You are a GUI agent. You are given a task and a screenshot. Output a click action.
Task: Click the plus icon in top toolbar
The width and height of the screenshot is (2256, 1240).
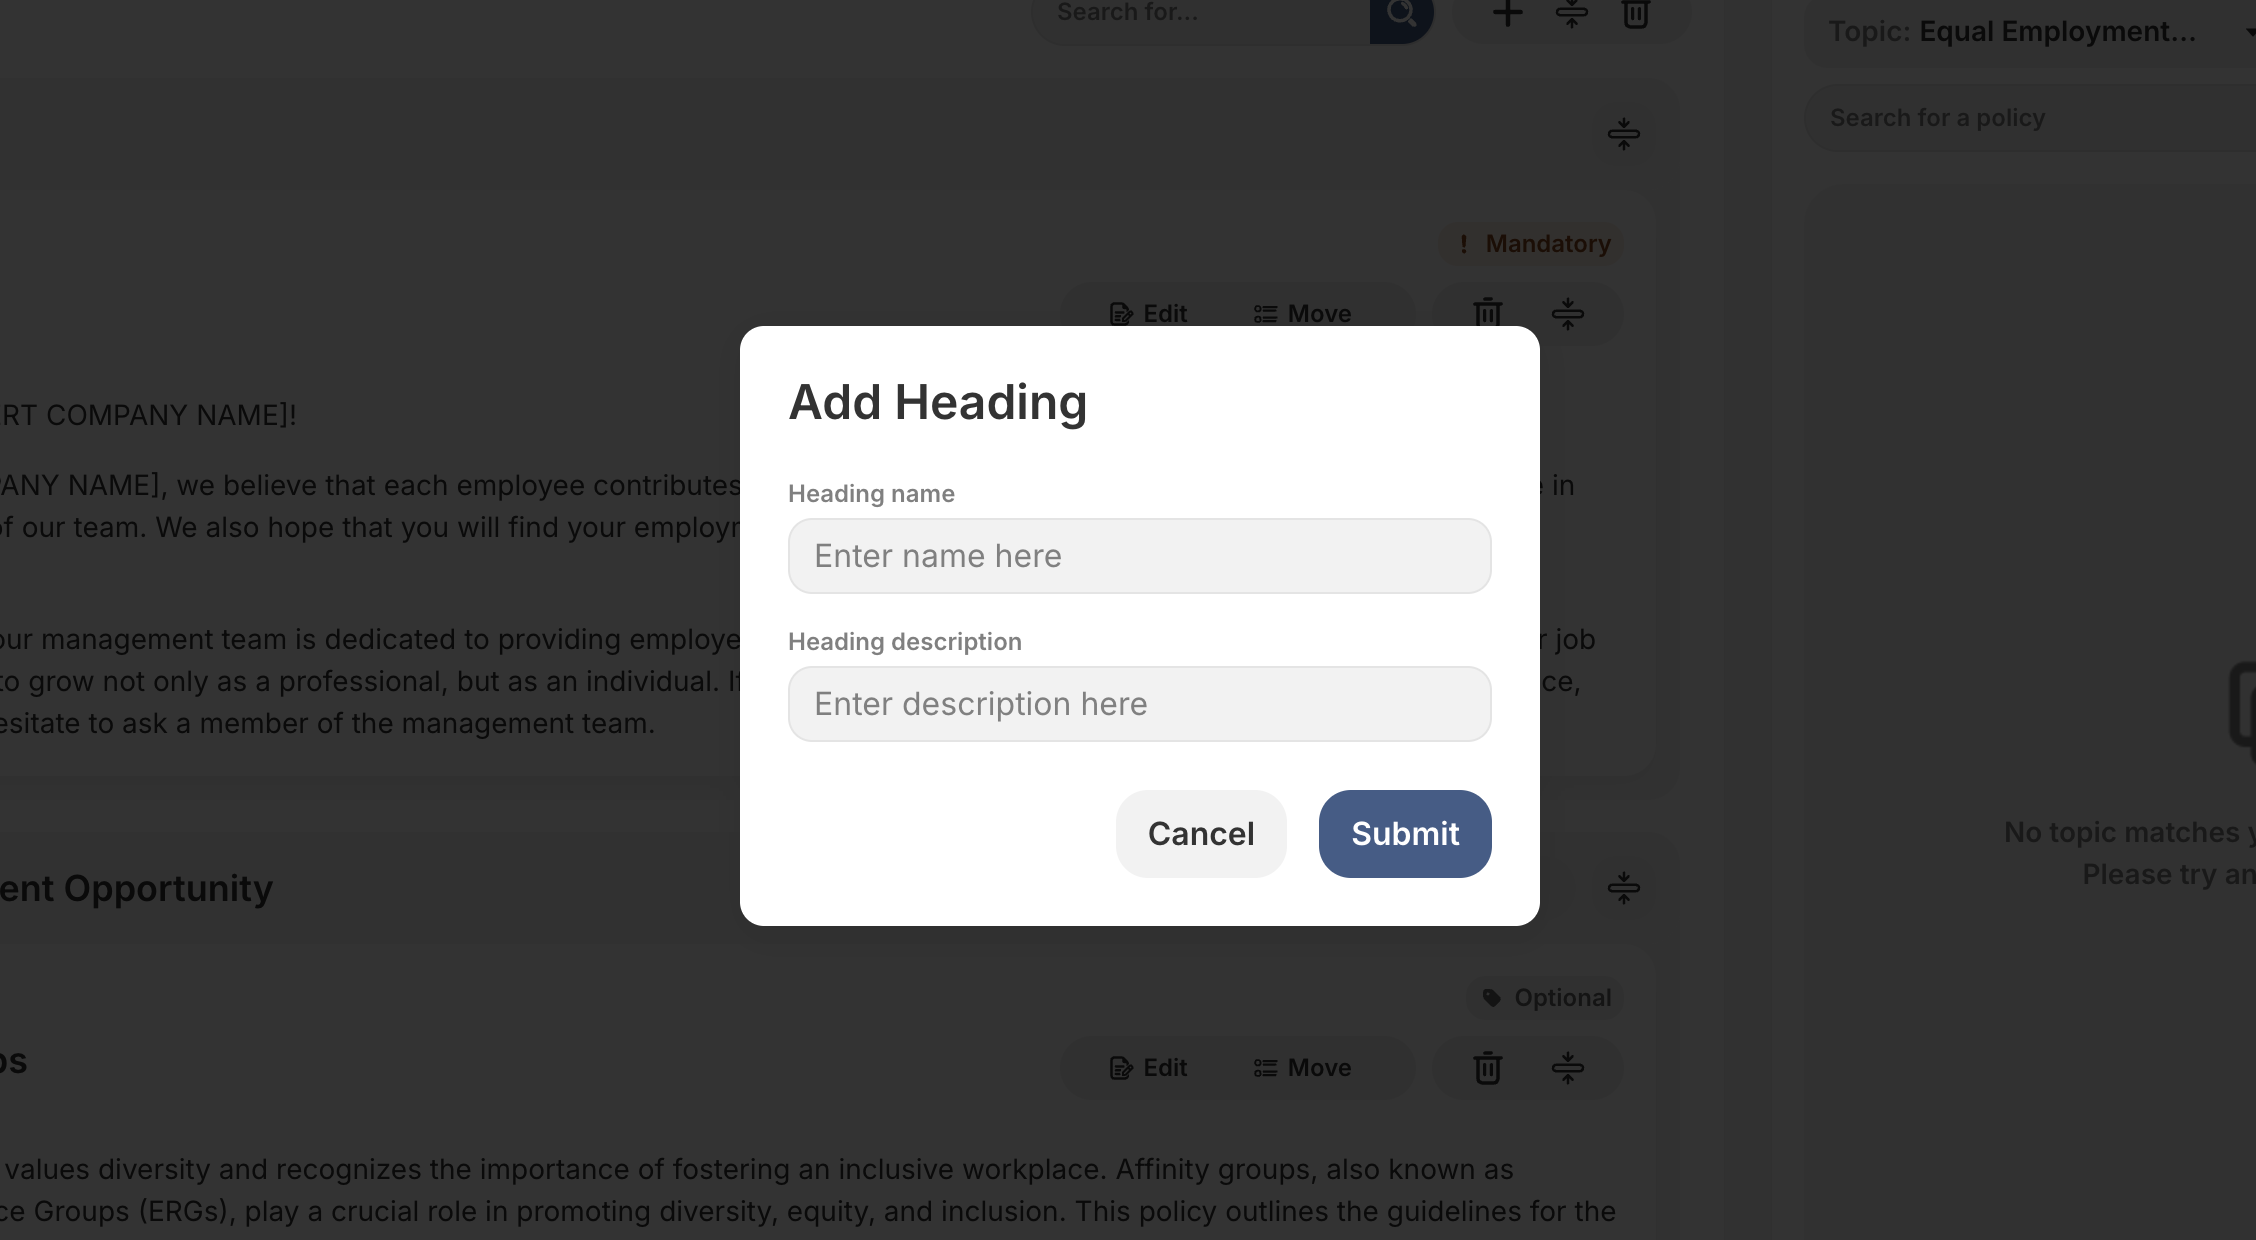[x=1507, y=14]
